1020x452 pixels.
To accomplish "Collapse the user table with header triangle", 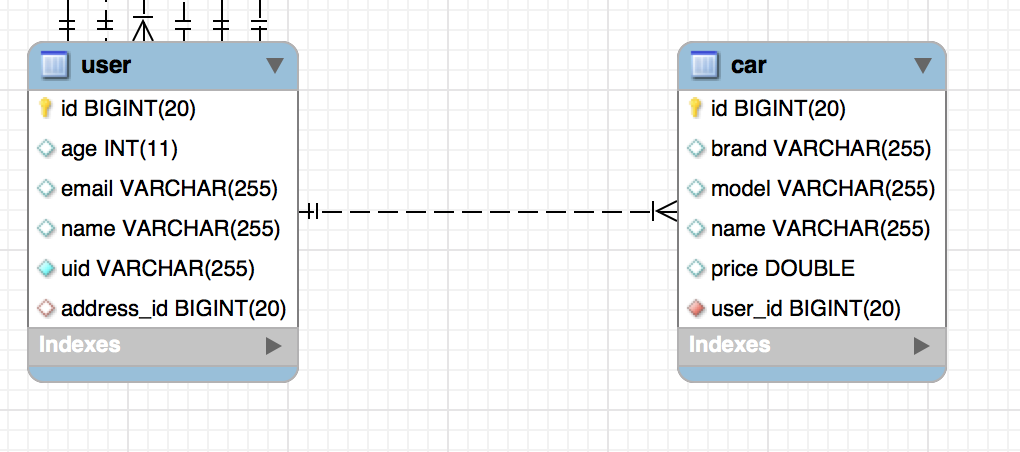I will click(x=275, y=65).
